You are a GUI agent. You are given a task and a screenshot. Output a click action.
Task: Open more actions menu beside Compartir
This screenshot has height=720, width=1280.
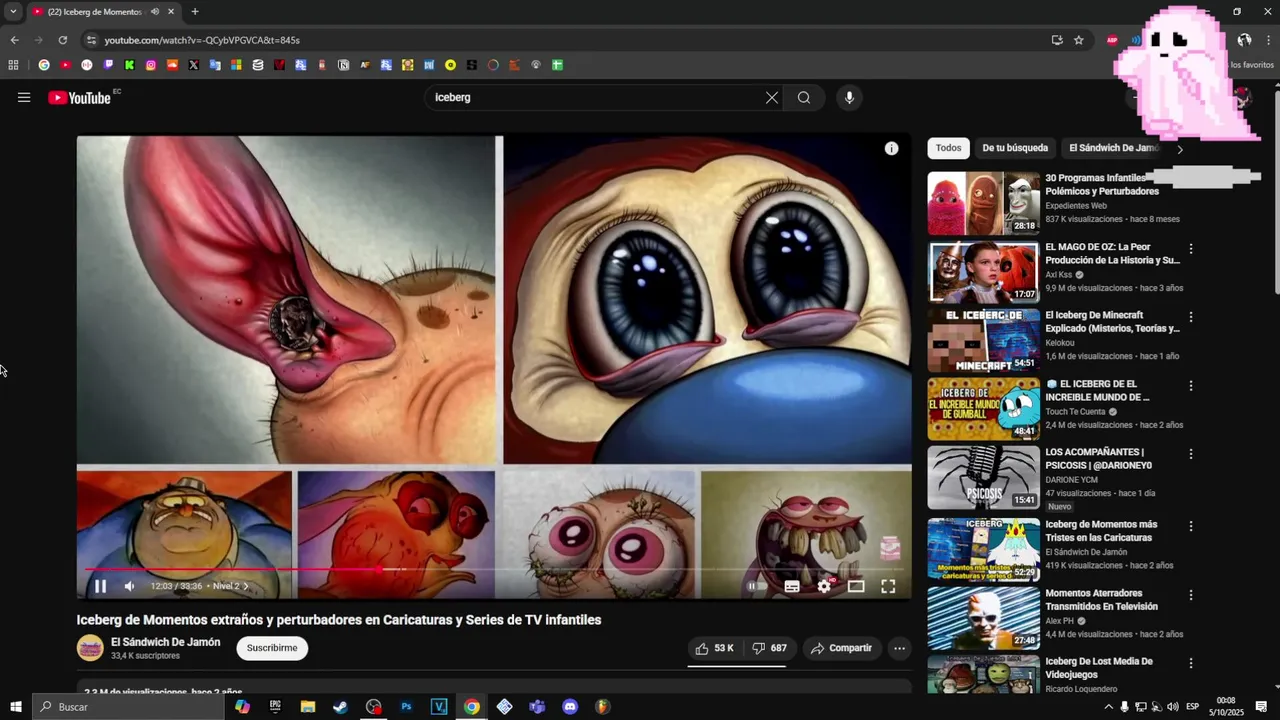899,648
